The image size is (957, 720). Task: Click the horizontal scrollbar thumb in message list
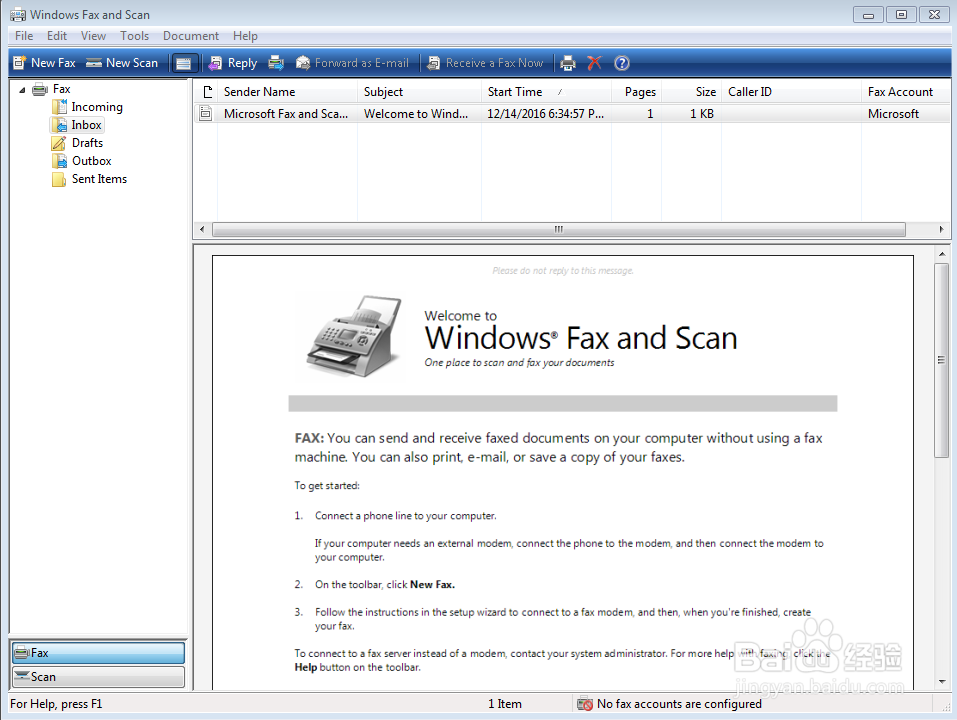tap(558, 229)
